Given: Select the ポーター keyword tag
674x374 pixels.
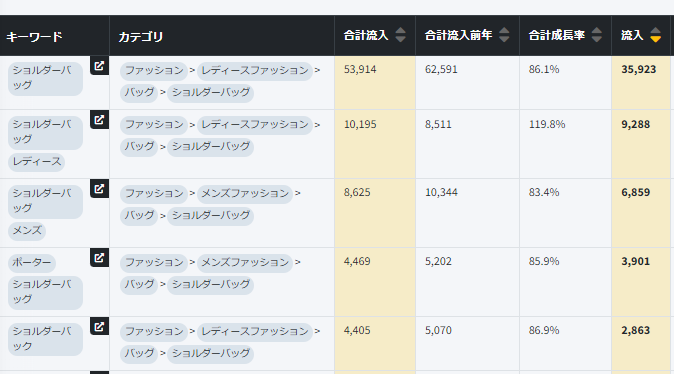Looking at the screenshot, I should (x=32, y=262).
